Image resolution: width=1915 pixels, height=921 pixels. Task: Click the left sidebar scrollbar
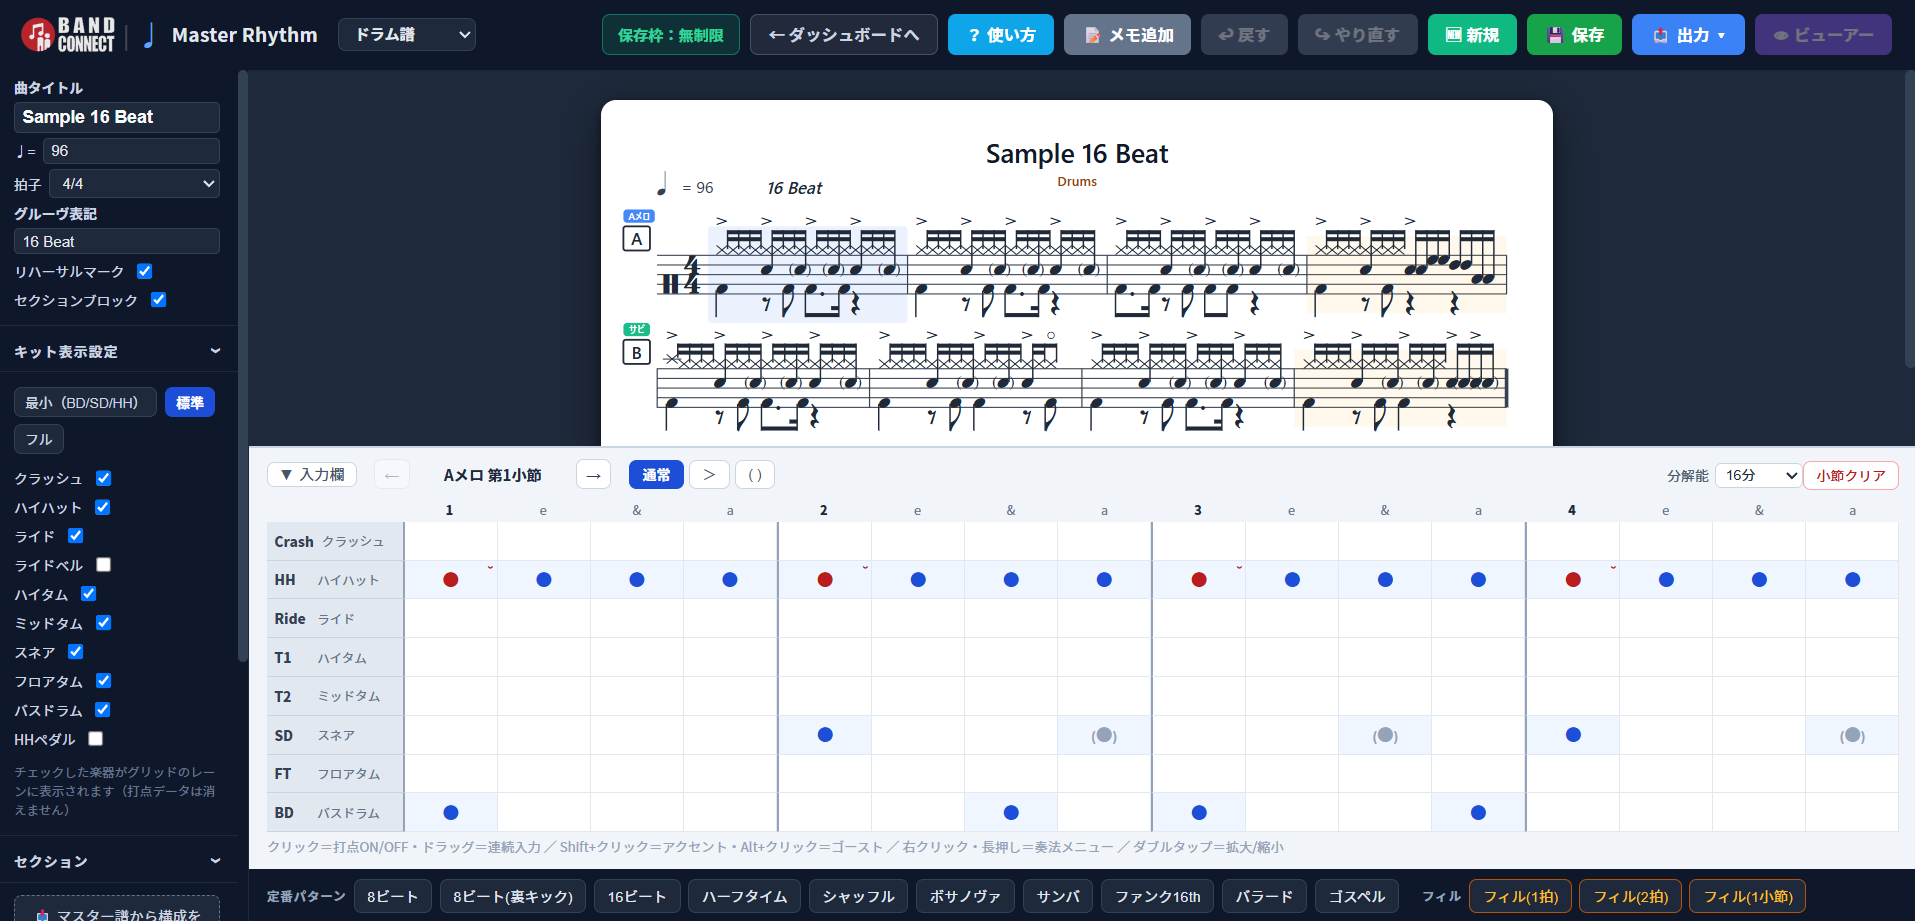pyautogui.click(x=242, y=365)
